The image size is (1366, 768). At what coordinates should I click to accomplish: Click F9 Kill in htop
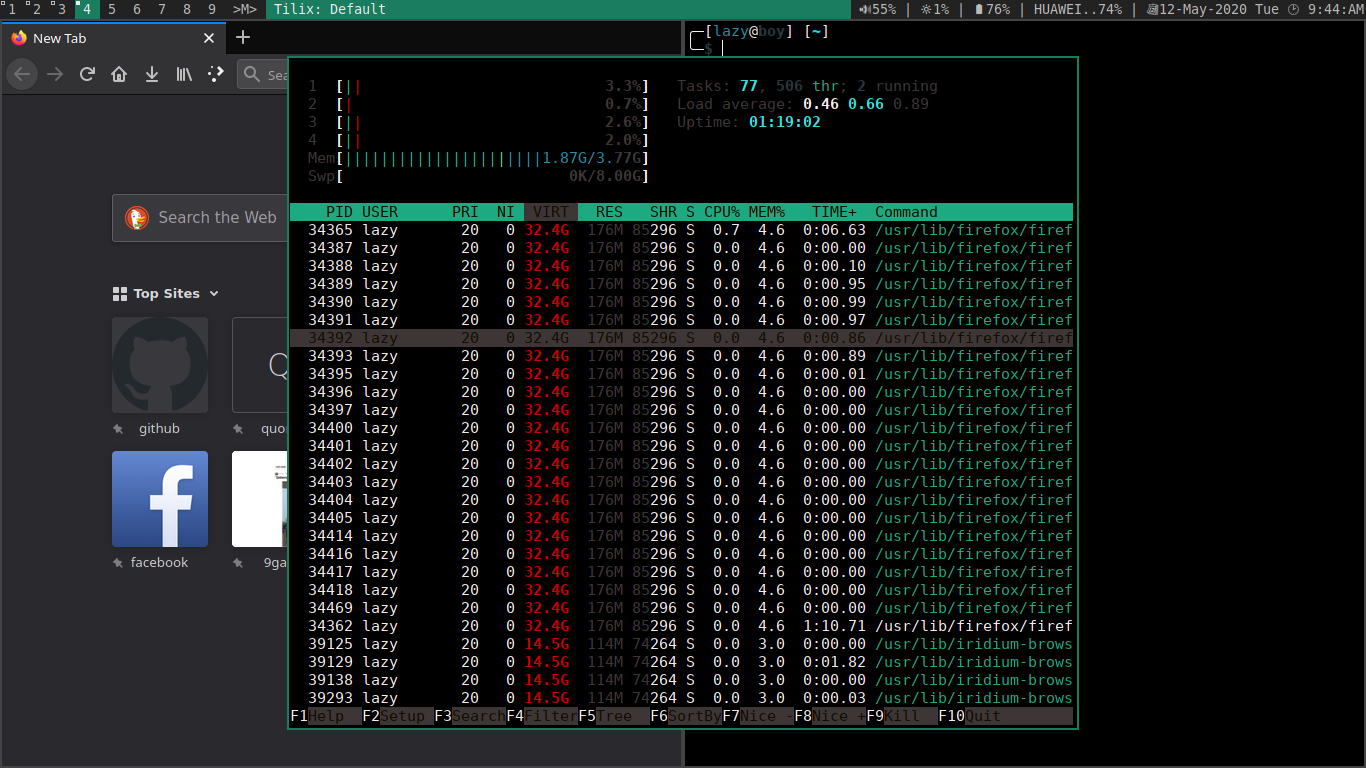(x=902, y=716)
